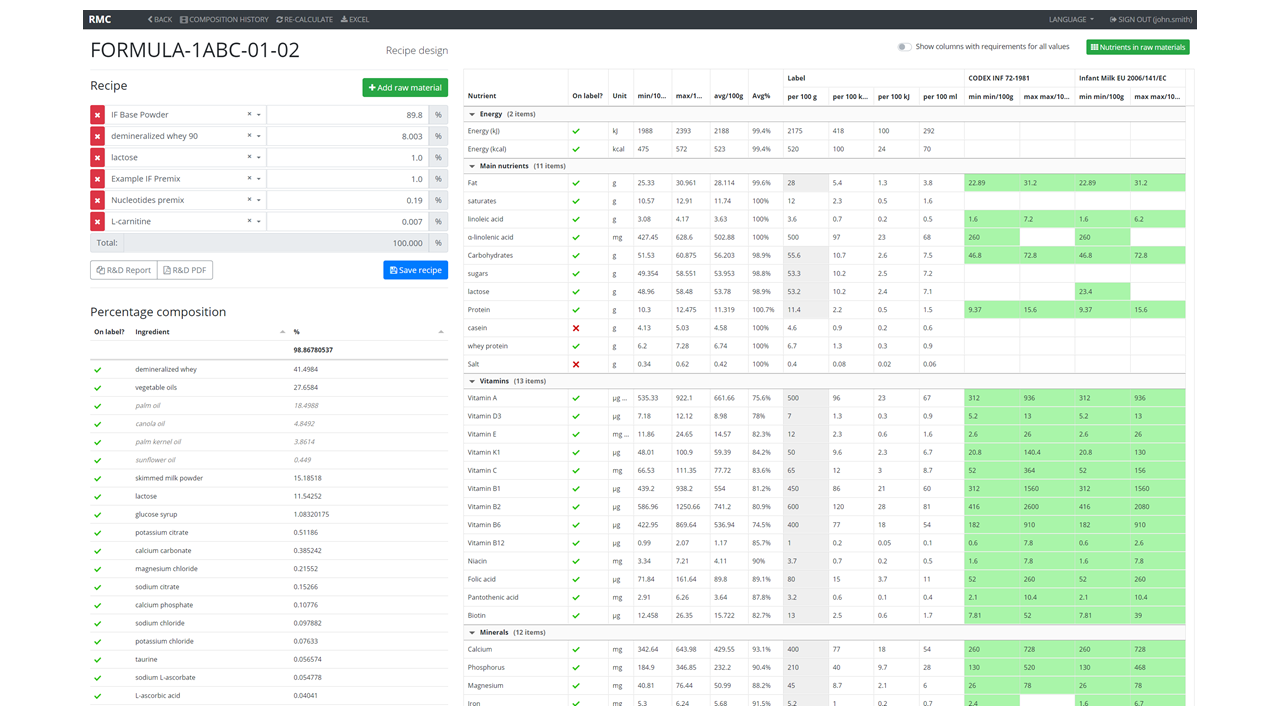Toggle casein on-label red cross icon

(x=576, y=328)
